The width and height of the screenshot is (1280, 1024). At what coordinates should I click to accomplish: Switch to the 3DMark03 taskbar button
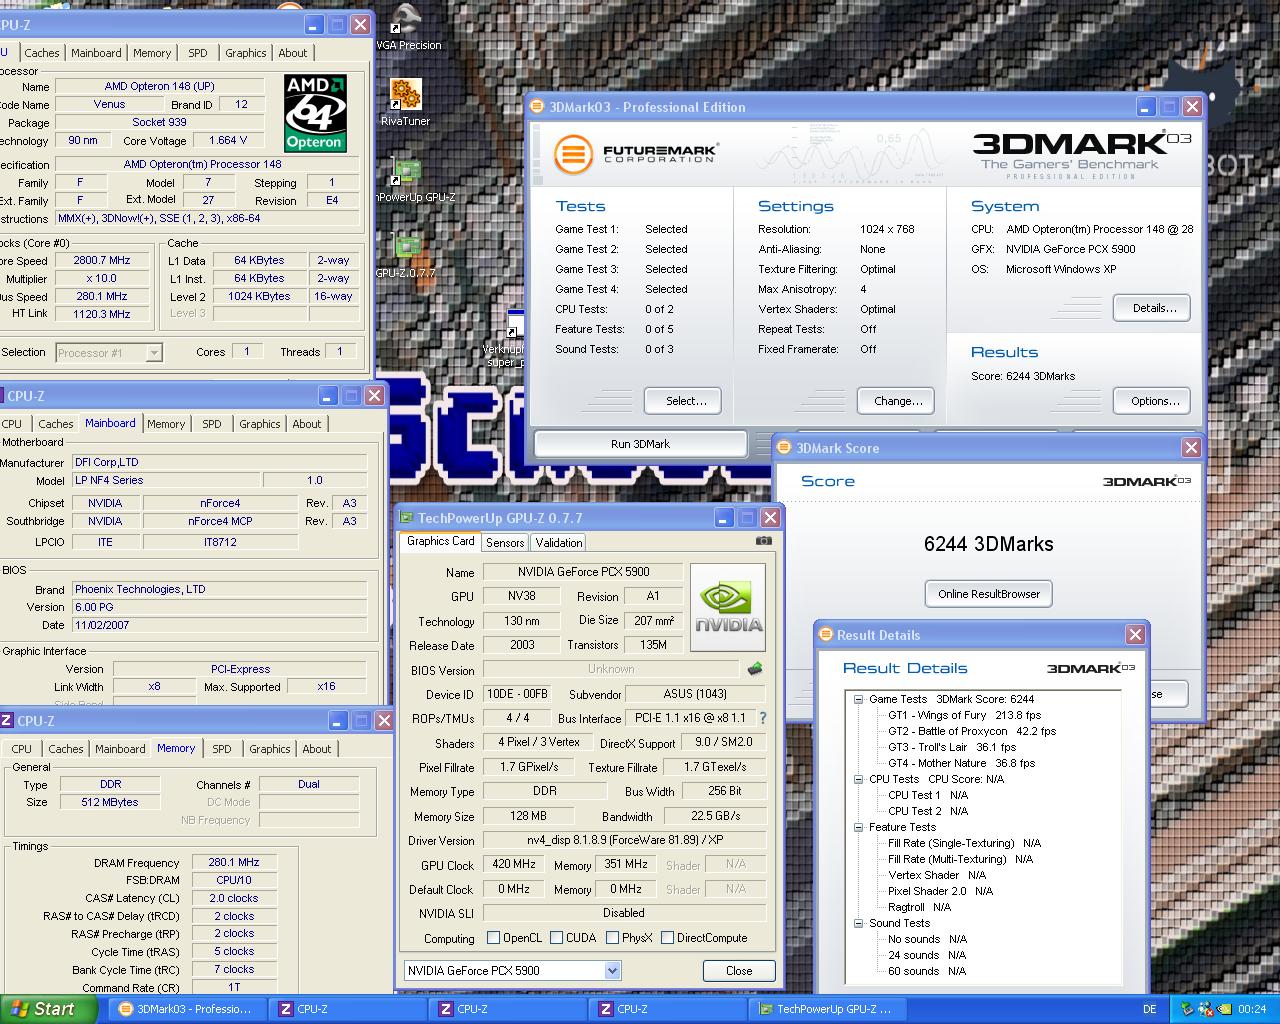tap(185, 1009)
